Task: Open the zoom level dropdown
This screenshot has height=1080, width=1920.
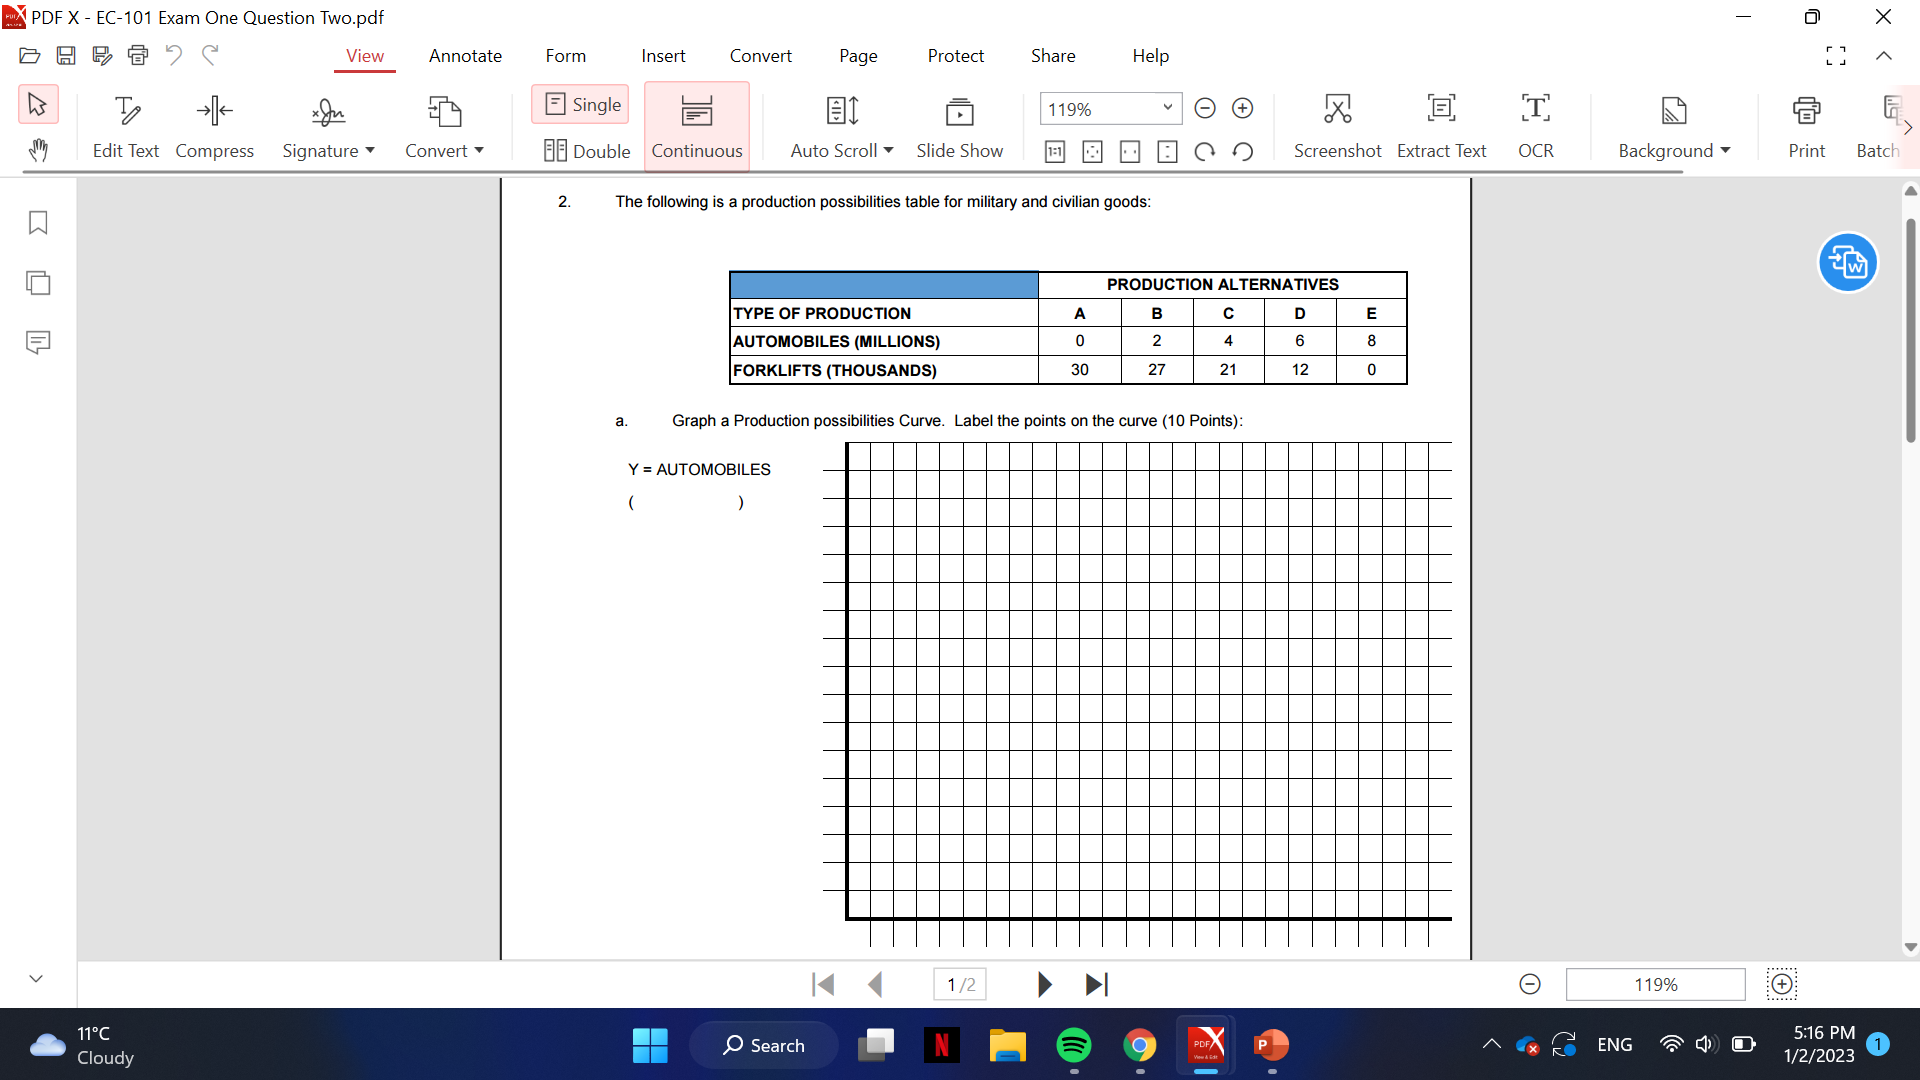Action: [x=1165, y=108]
